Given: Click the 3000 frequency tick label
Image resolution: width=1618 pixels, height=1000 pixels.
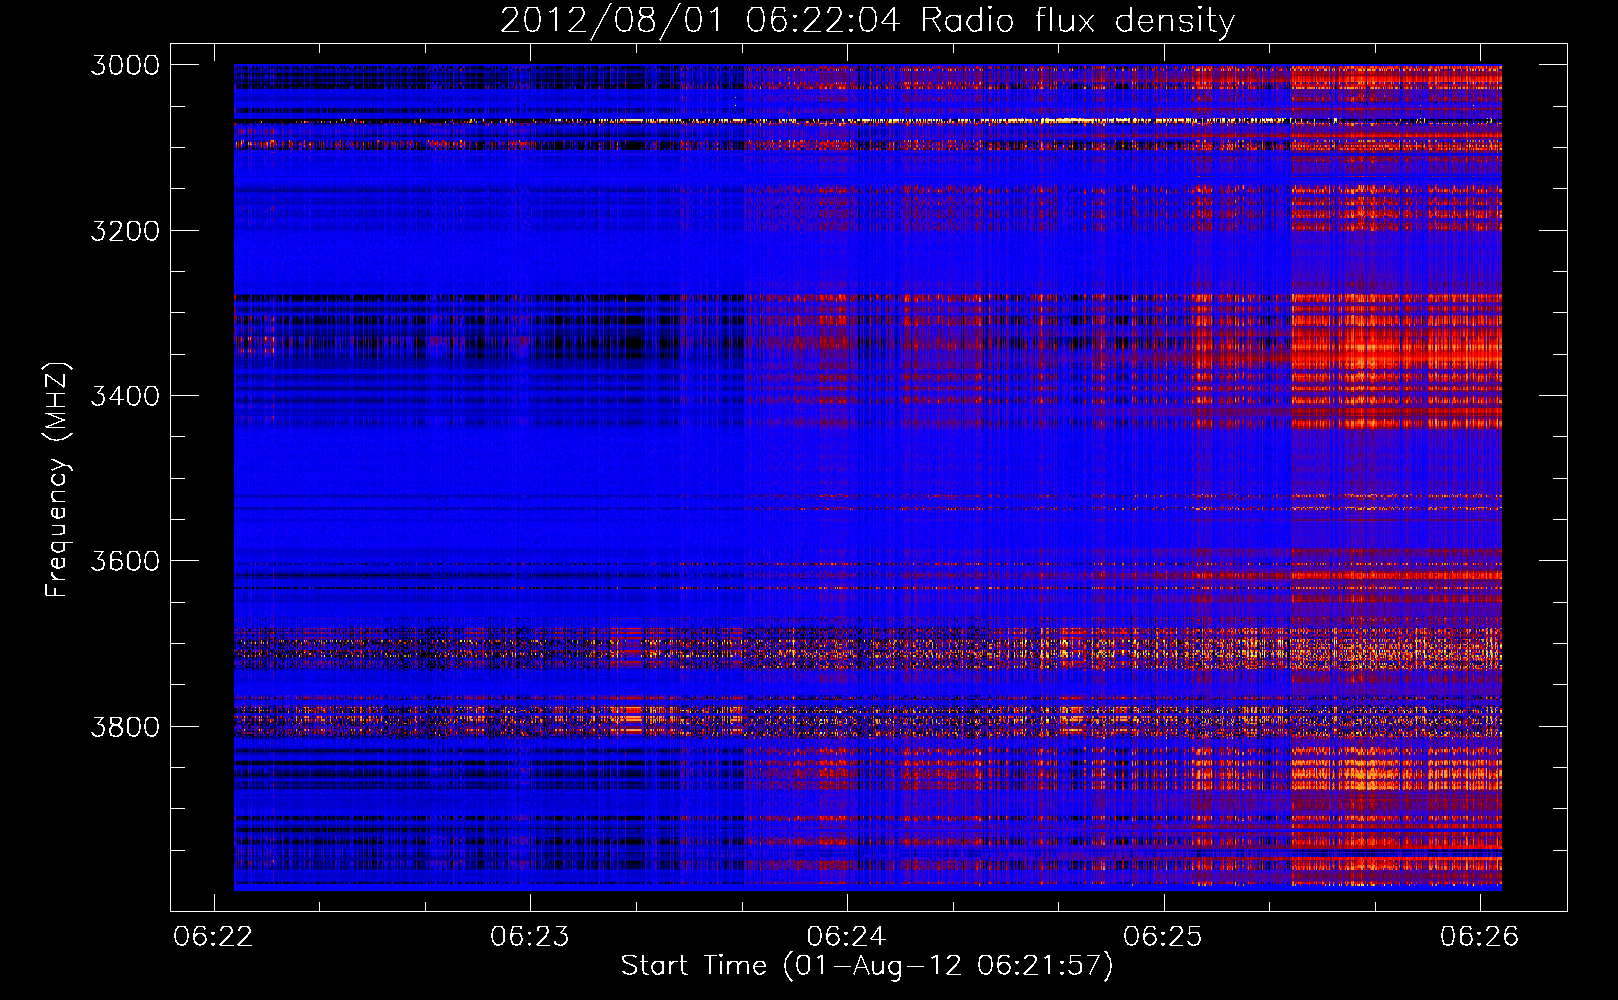Looking at the screenshot, I should click(x=125, y=65).
